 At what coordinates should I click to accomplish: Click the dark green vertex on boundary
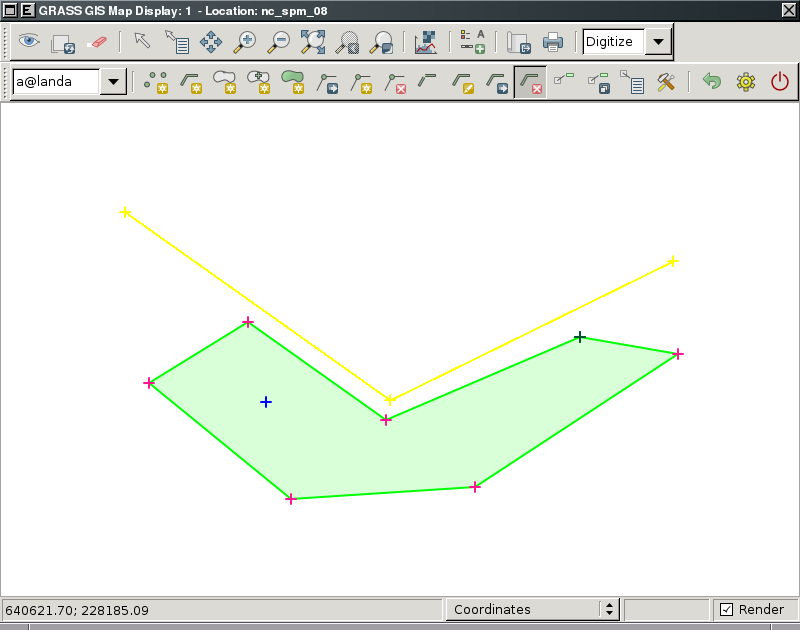coord(580,337)
